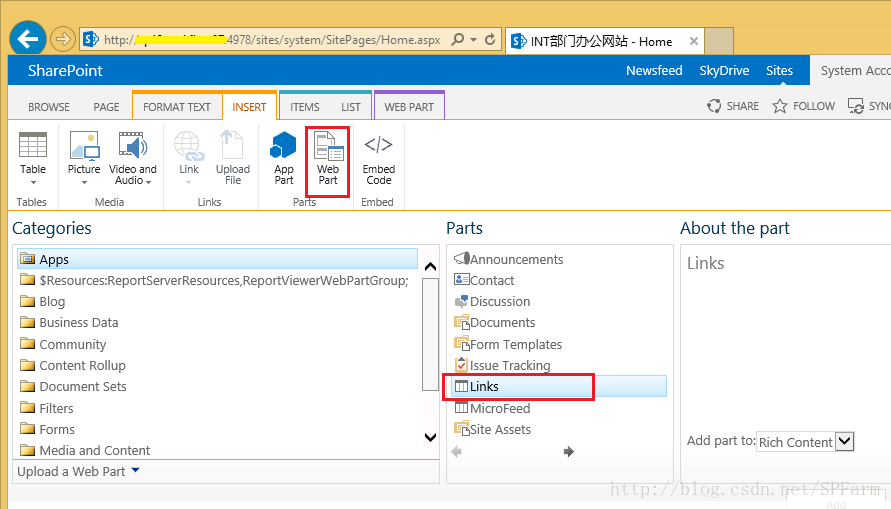This screenshot has height=509, width=891.
Task: Click the SHARE icon button
Action: (x=733, y=106)
